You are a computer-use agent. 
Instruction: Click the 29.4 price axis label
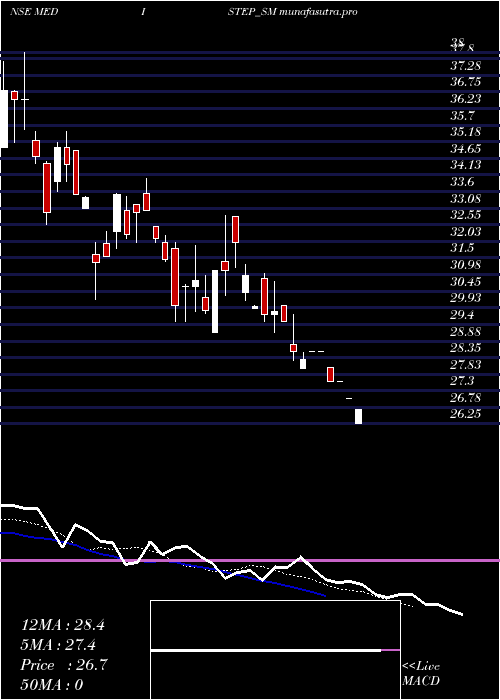pos(462,315)
